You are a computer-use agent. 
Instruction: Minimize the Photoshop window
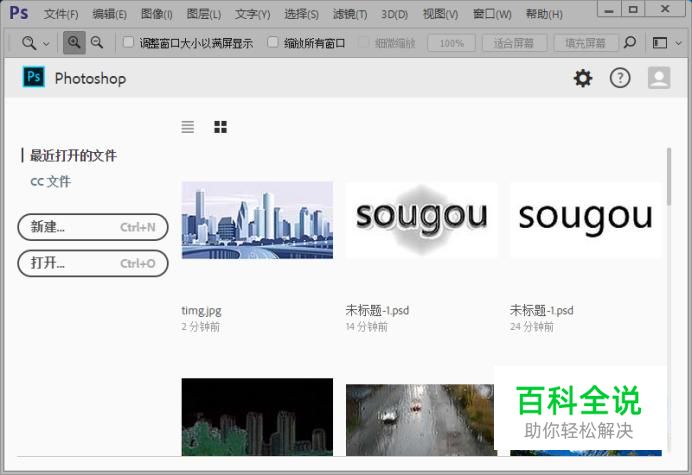tap(609, 10)
